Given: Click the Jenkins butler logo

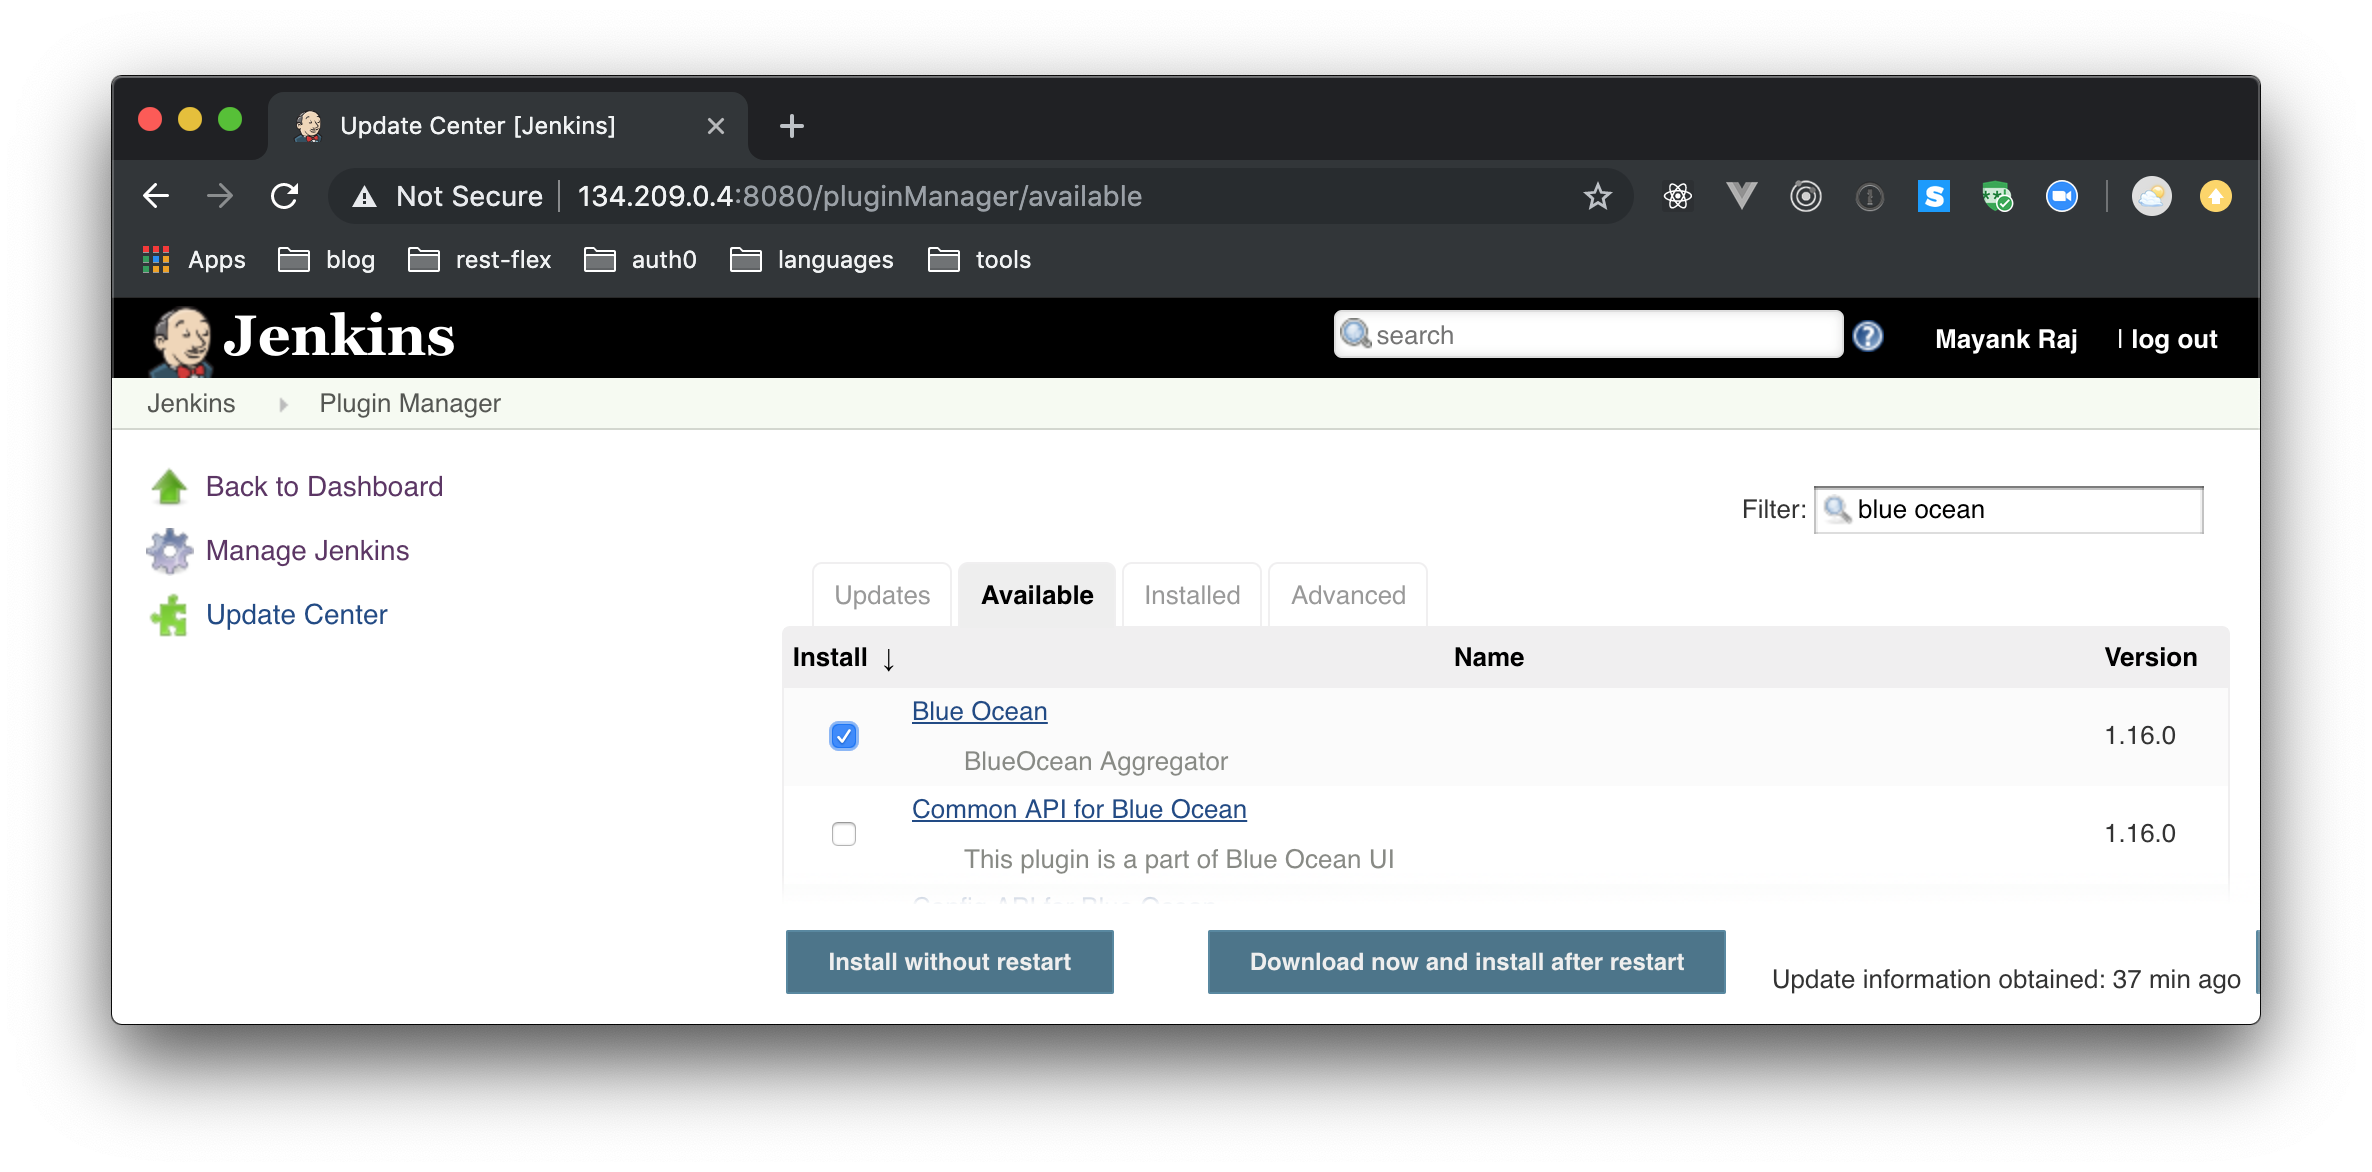Looking at the screenshot, I should coord(182,340).
